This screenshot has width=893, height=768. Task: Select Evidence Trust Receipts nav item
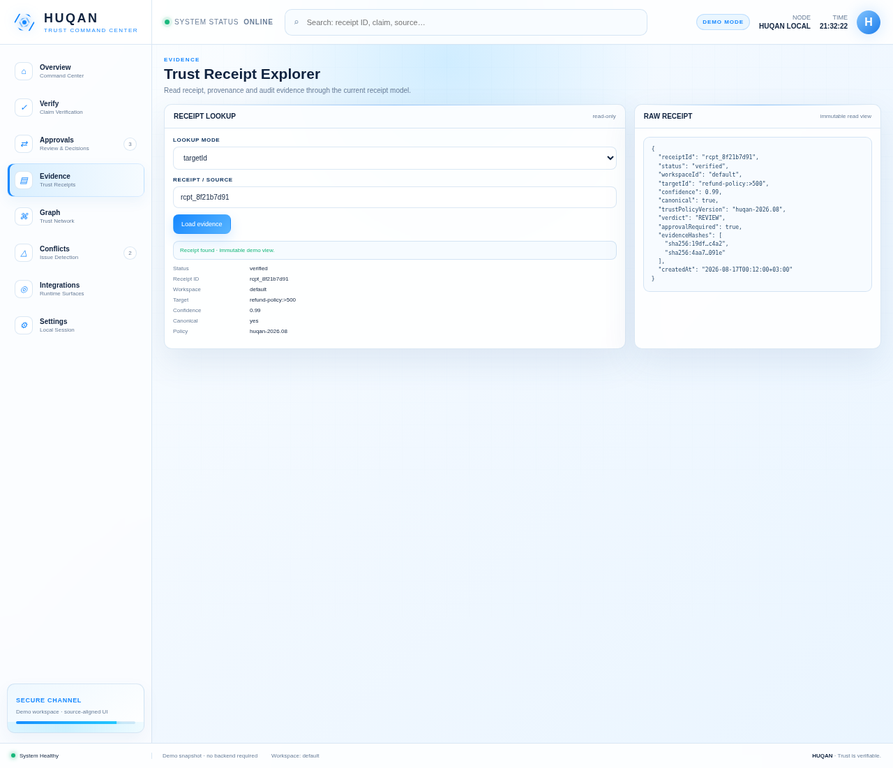[76, 180]
